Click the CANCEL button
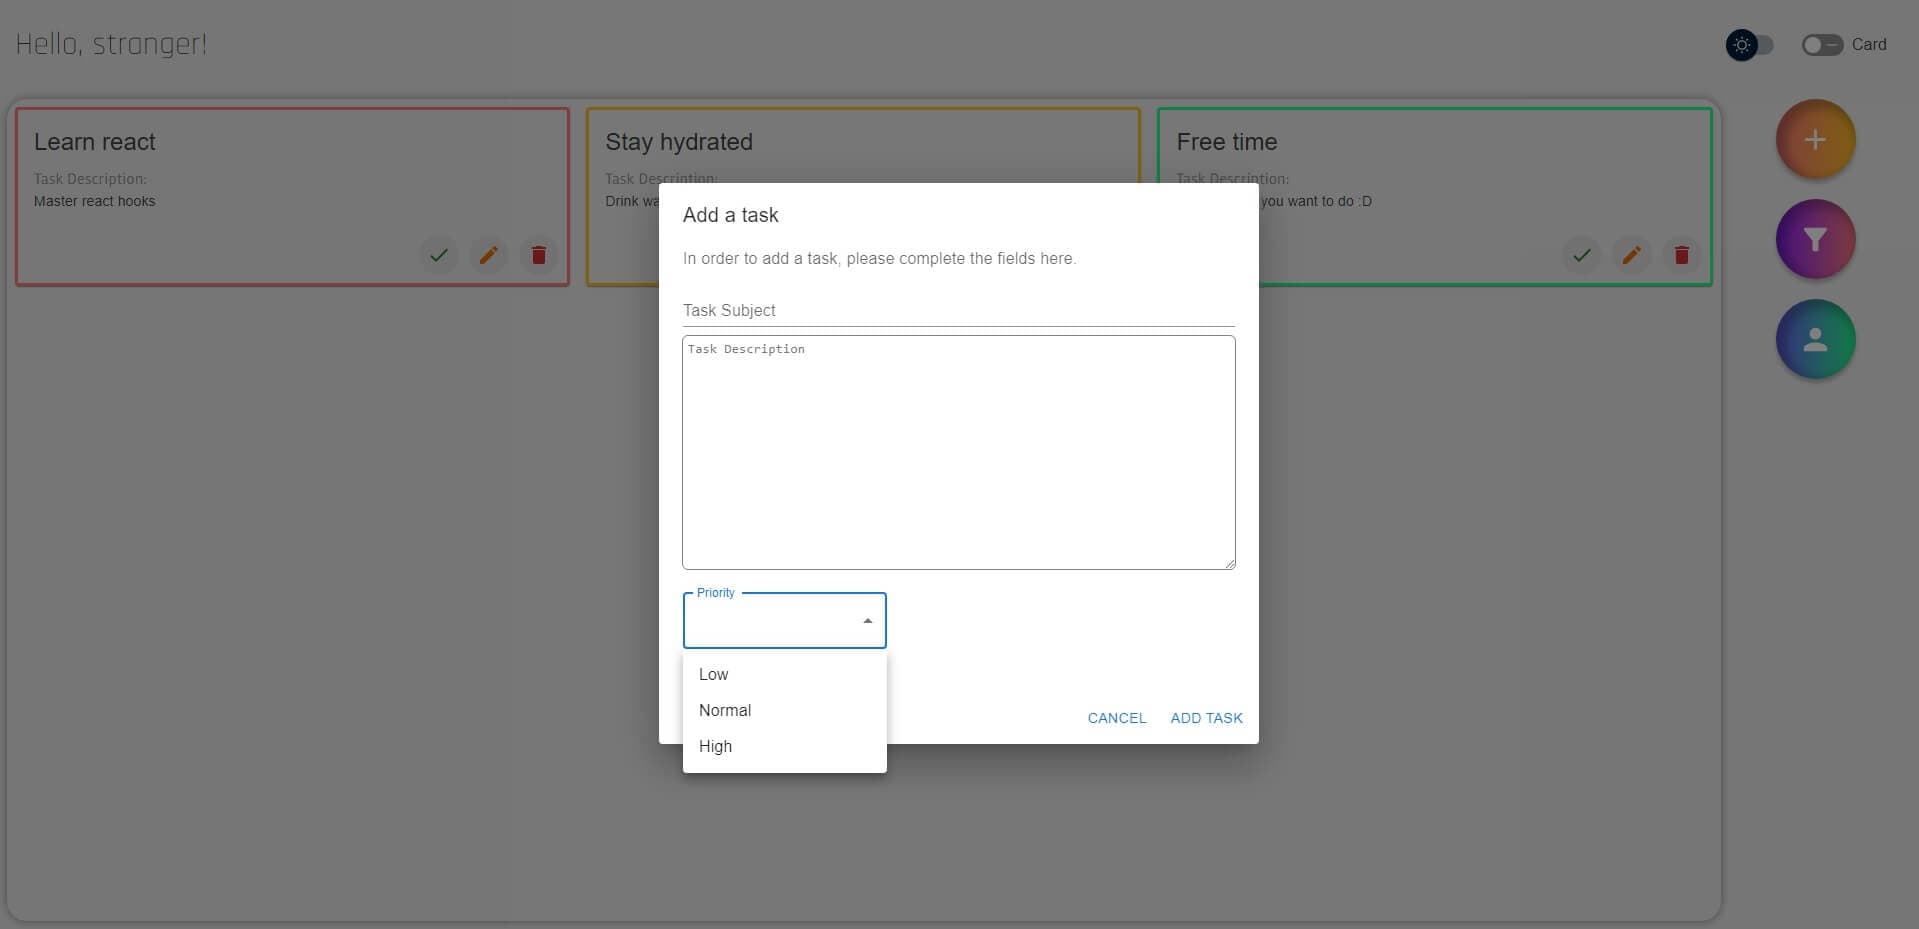This screenshot has height=929, width=1919. [x=1116, y=718]
